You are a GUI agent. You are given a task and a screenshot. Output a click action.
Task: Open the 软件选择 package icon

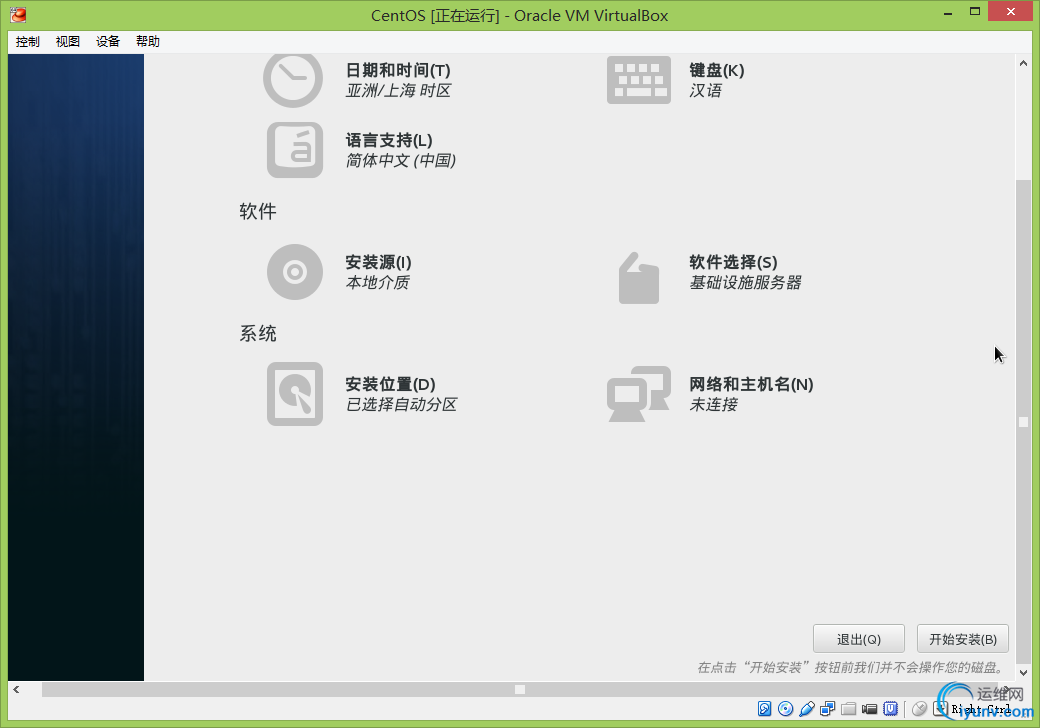click(638, 278)
